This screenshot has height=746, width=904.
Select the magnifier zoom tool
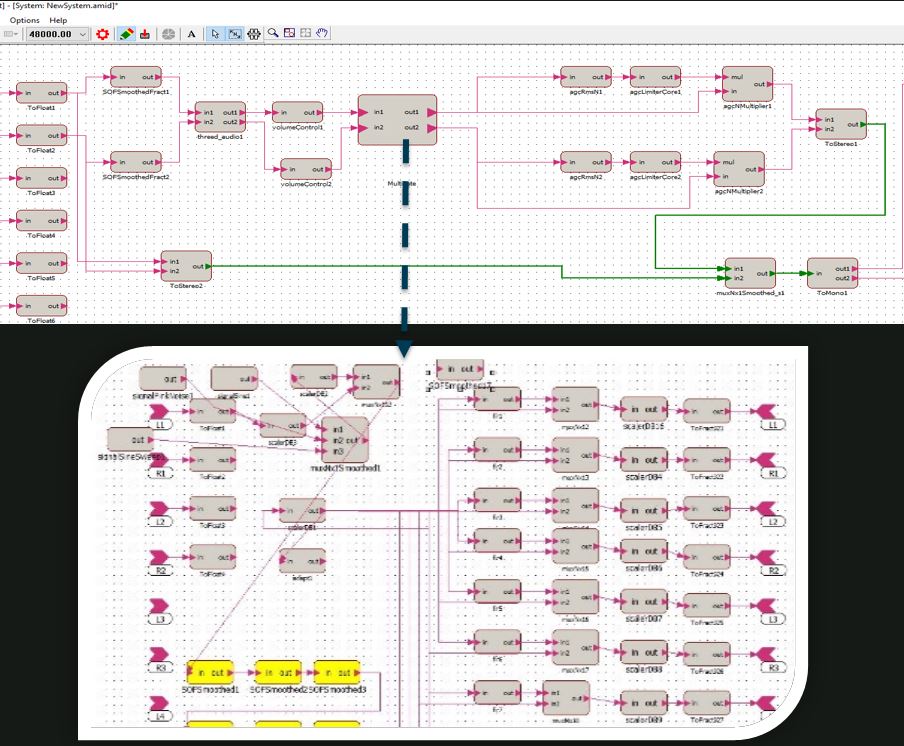point(273,33)
